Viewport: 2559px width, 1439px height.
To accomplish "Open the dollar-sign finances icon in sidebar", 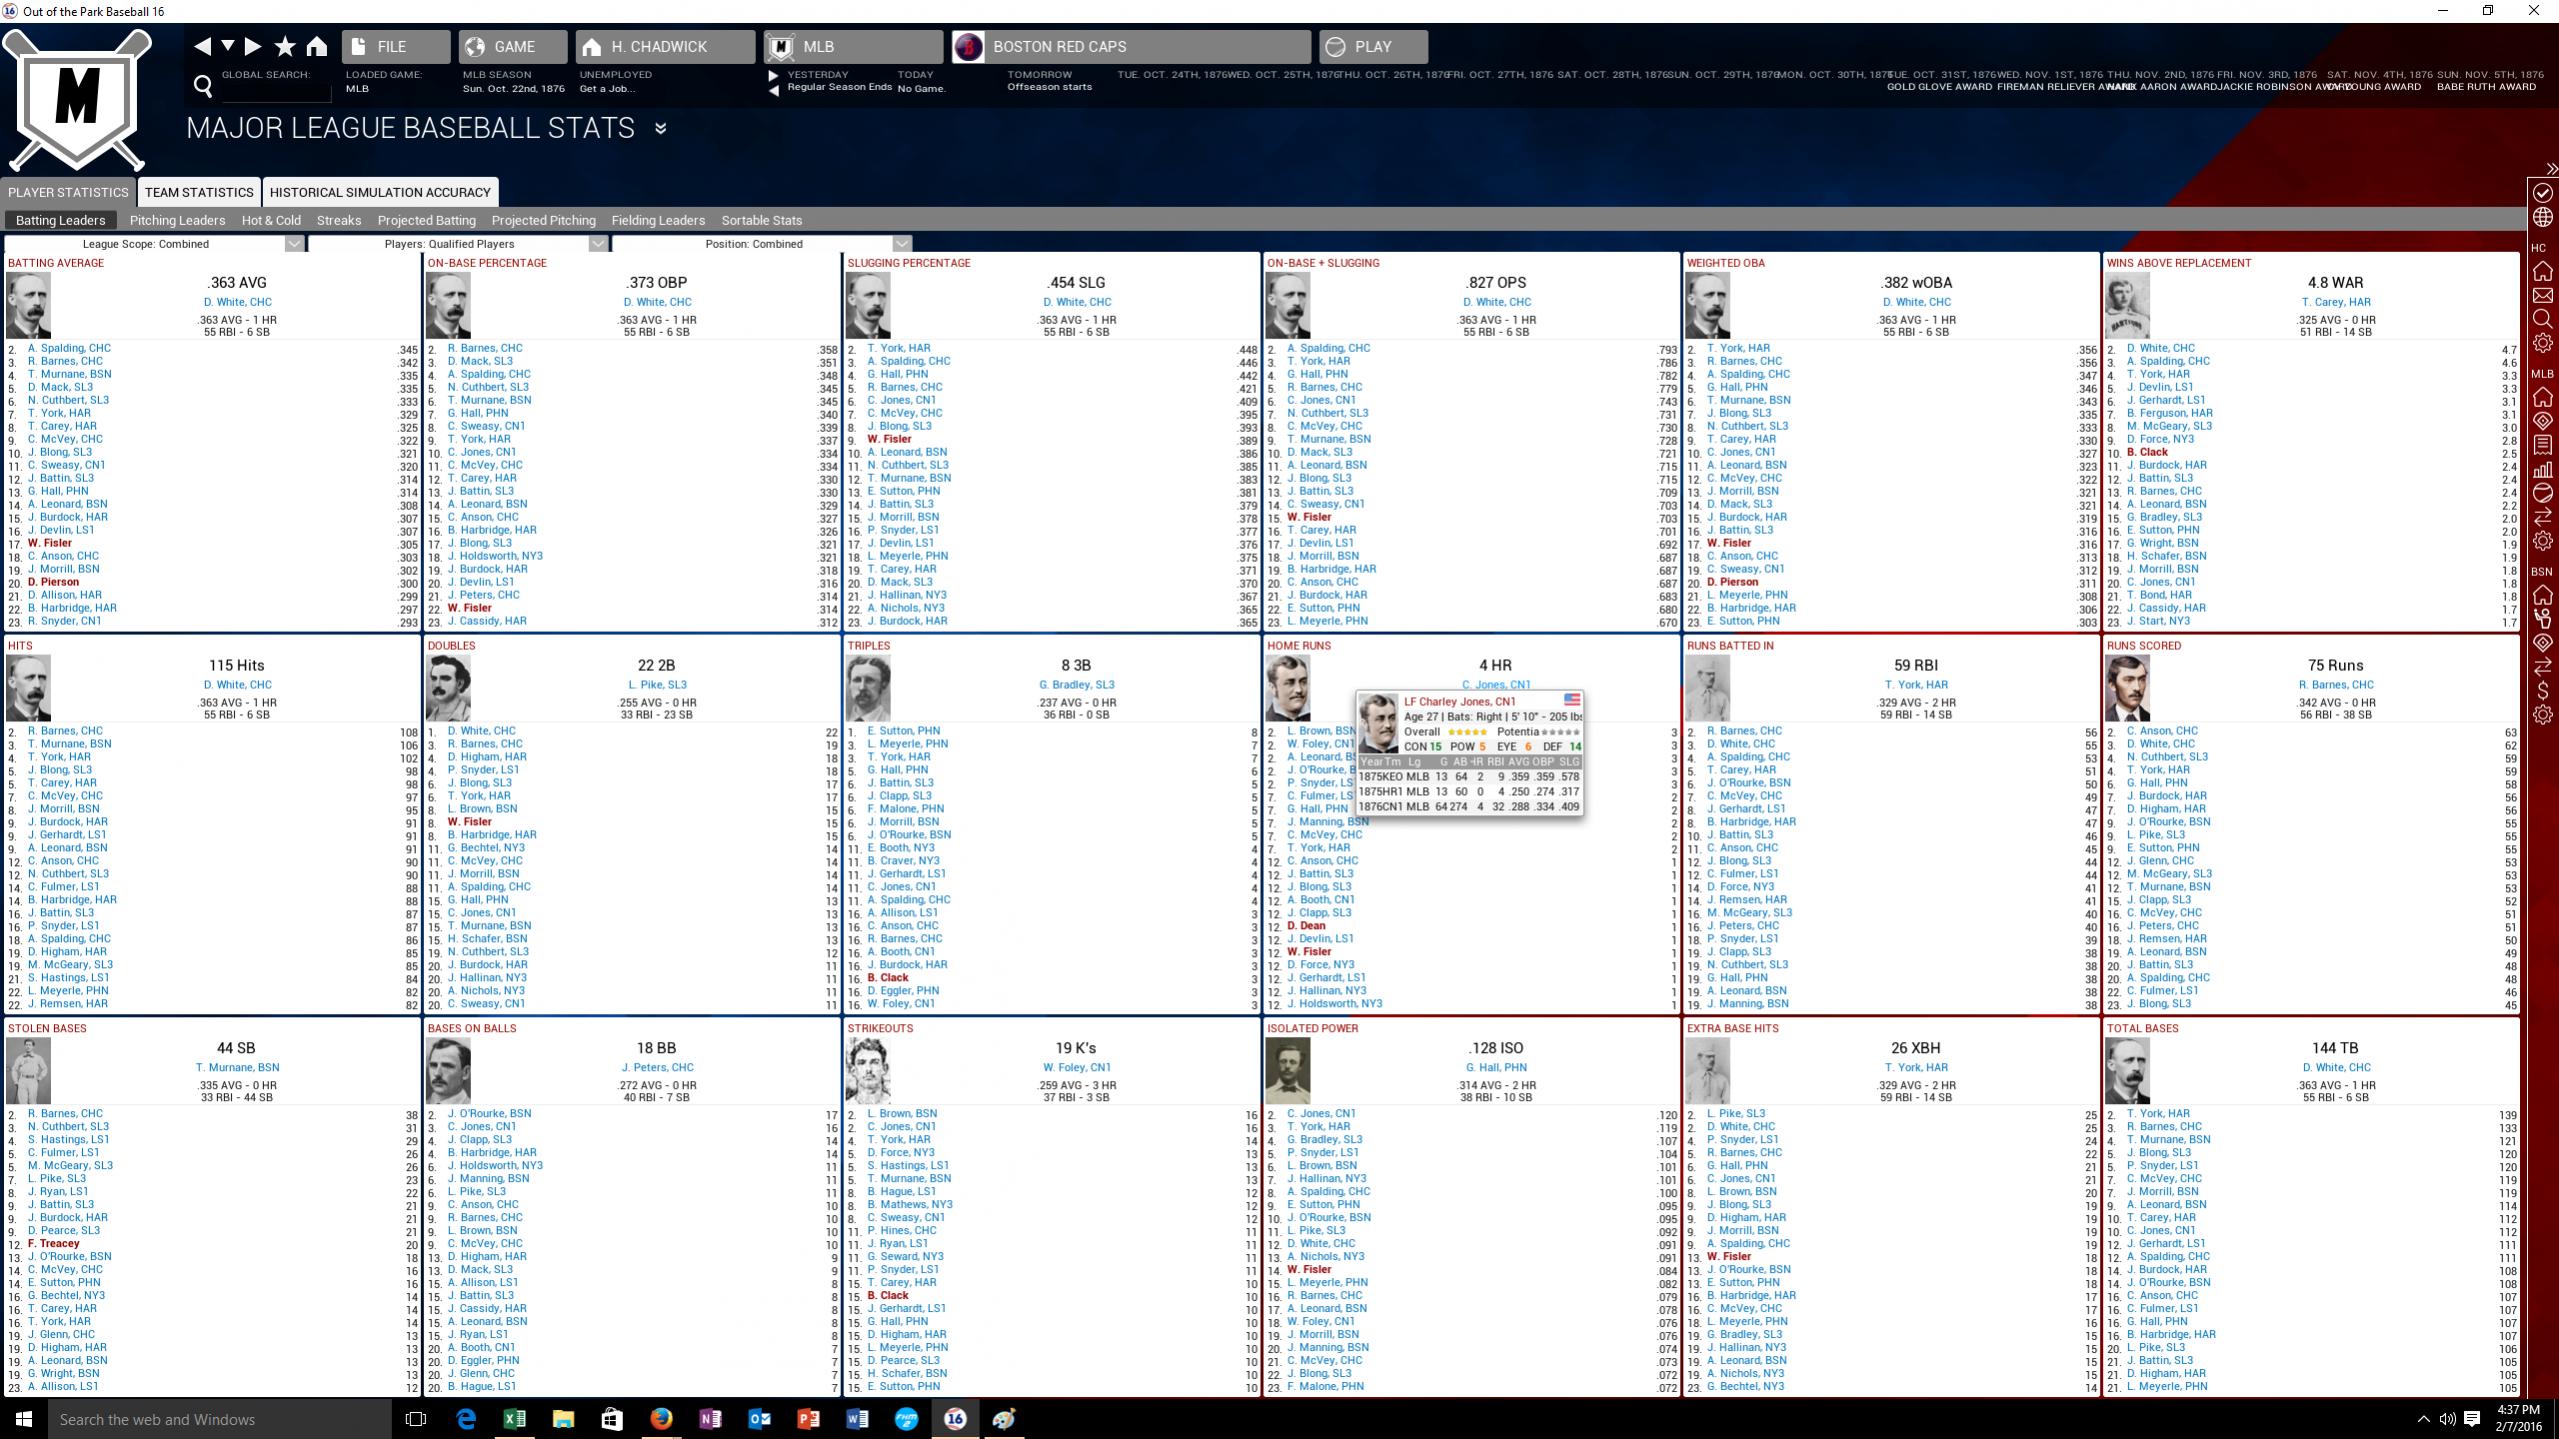I will pyautogui.click(x=2542, y=691).
